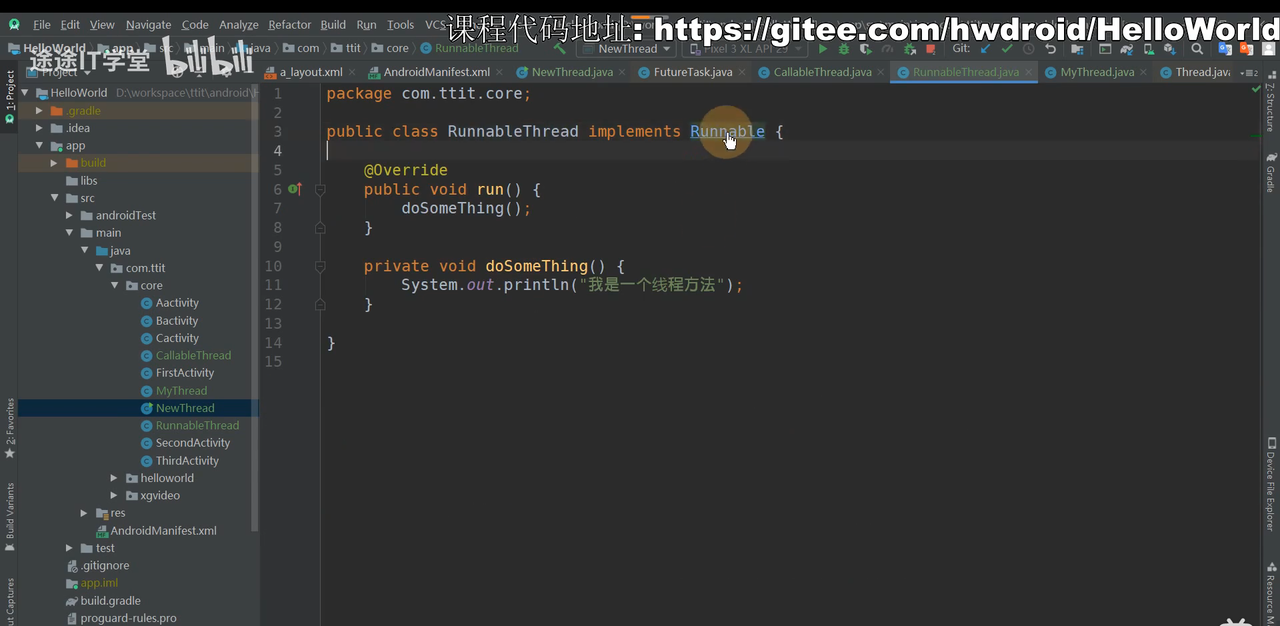Image resolution: width=1280 pixels, height=626 pixels.
Task: Close the MyThread.java tab
Action: [1143, 72]
